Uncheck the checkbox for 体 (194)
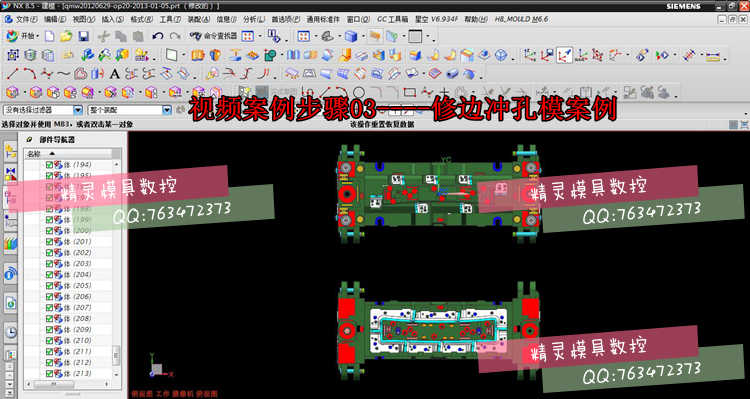 tap(49, 165)
